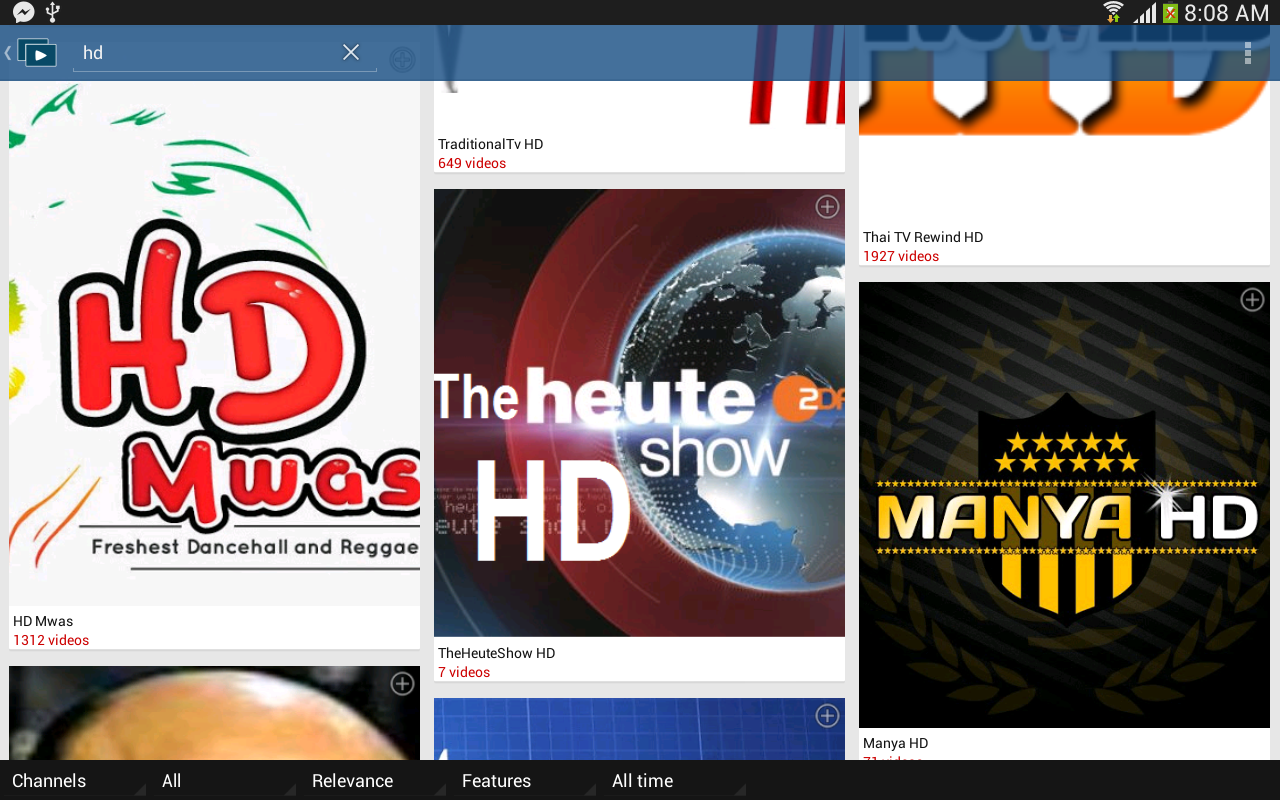Open the All time date dropdown
This screenshot has height=800, width=1280.
[x=675, y=781]
